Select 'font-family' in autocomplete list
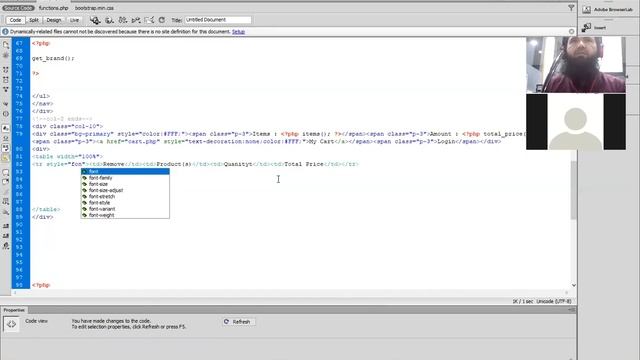 [125, 178]
